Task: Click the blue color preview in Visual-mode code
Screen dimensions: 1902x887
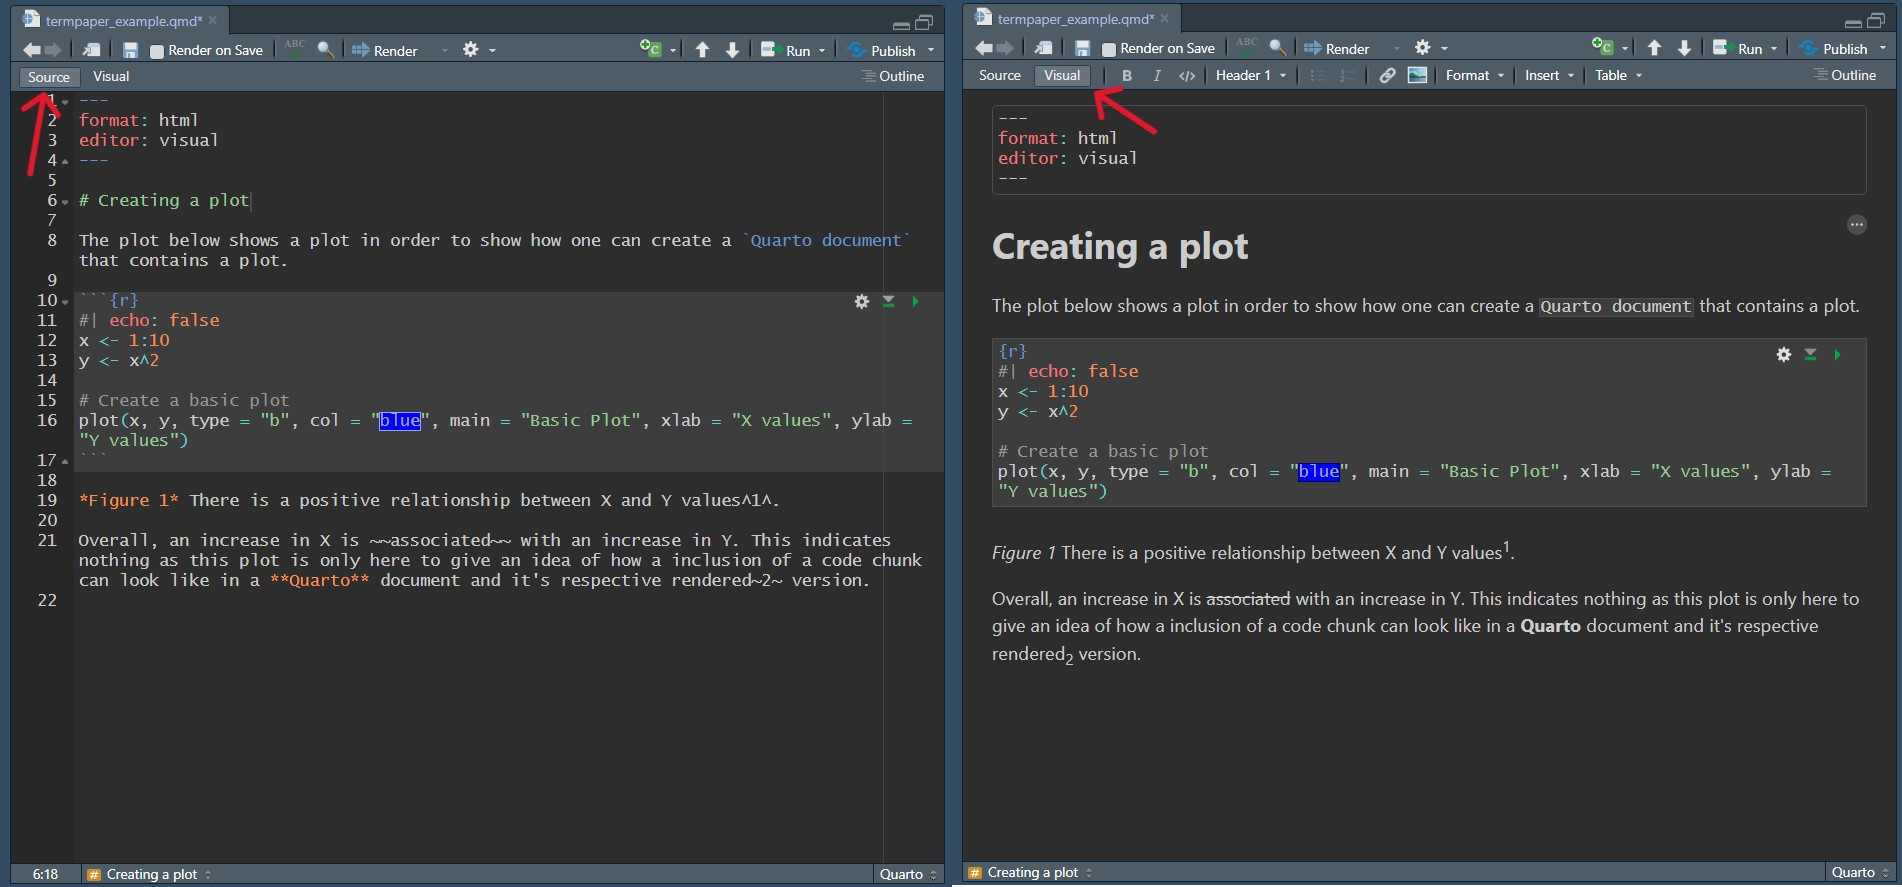Action: 1319,472
